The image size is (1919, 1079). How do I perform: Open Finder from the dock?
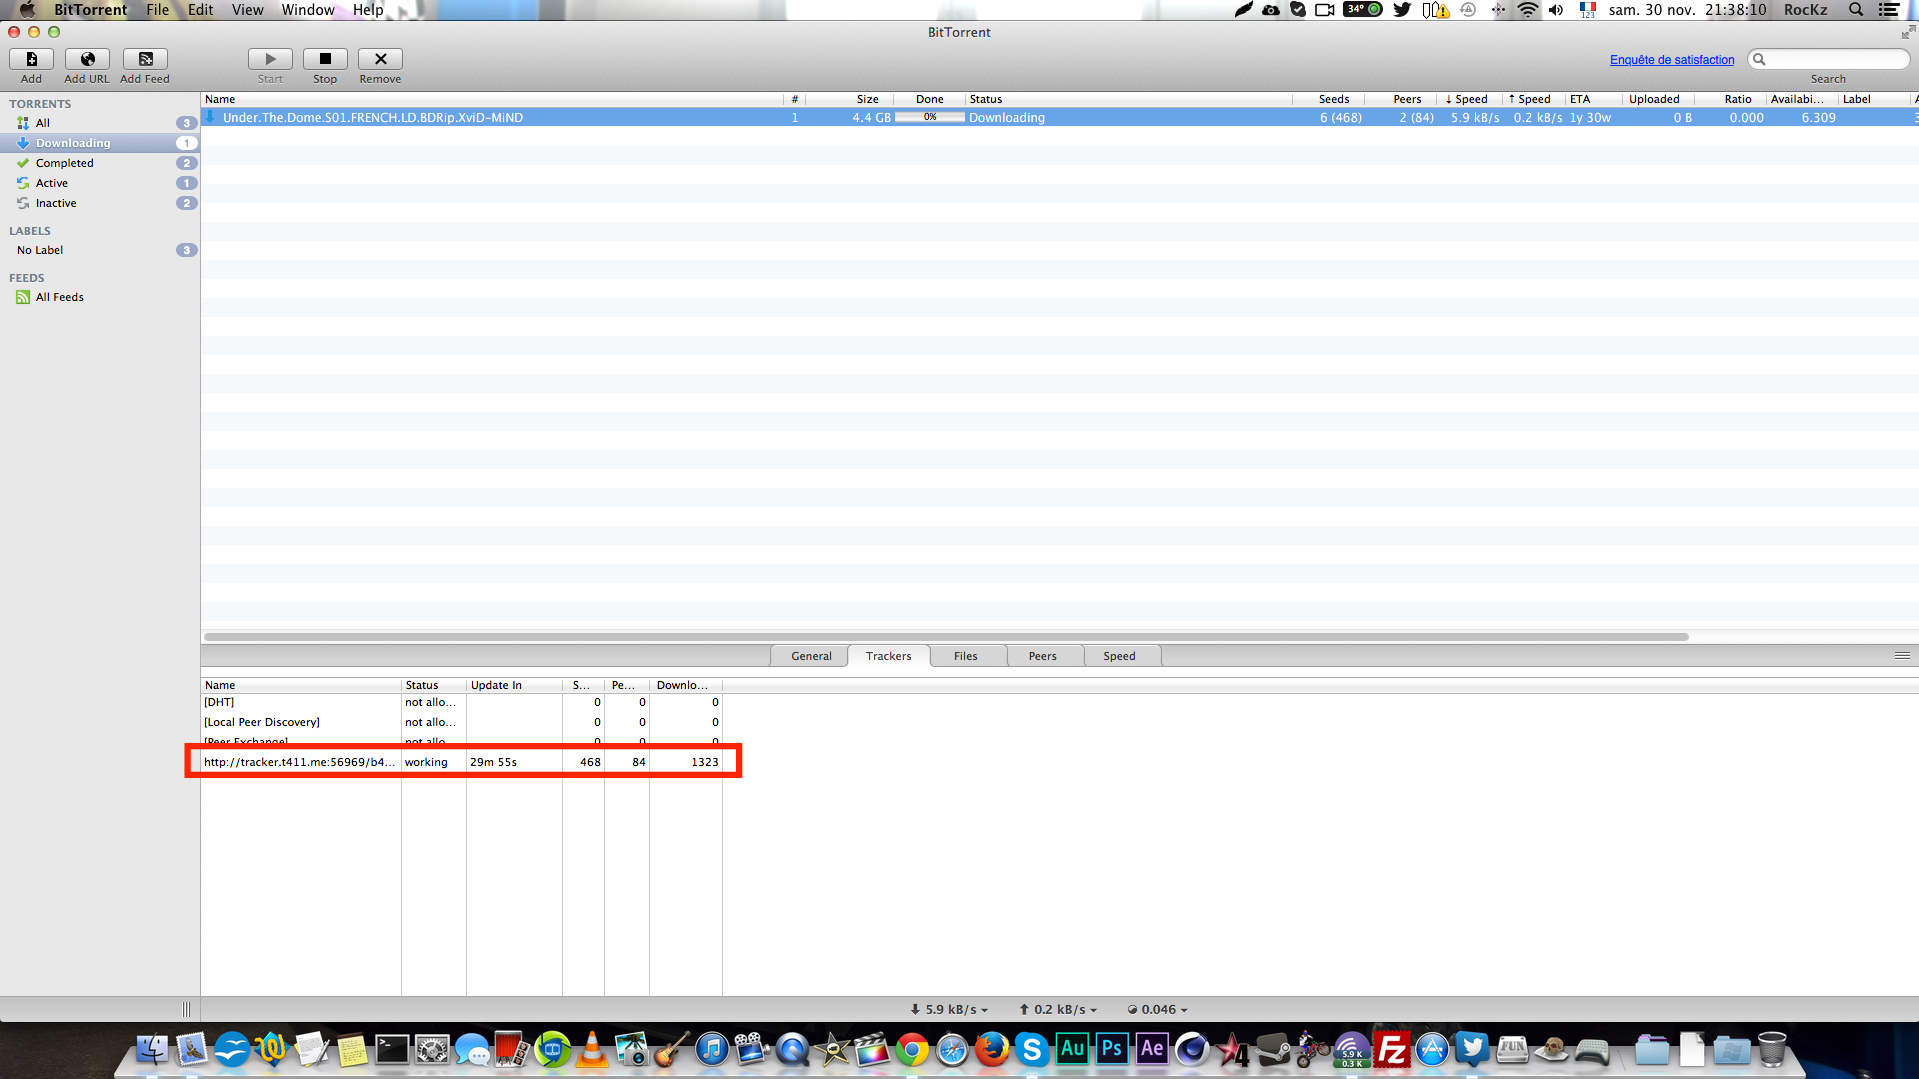151,1050
